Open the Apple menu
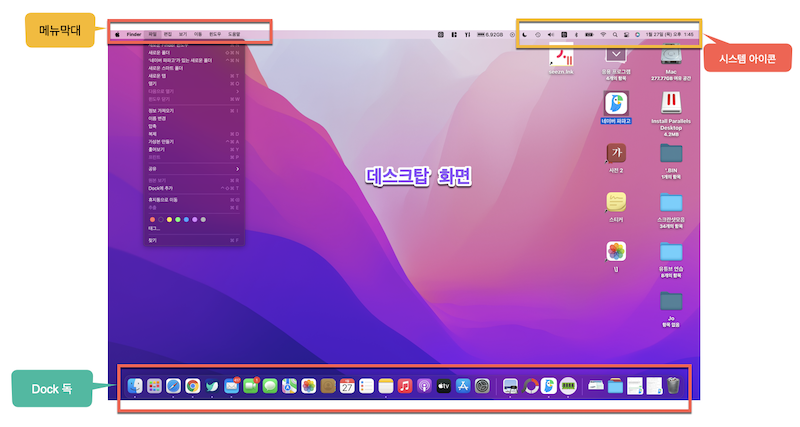The image size is (800, 427). (x=117, y=34)
